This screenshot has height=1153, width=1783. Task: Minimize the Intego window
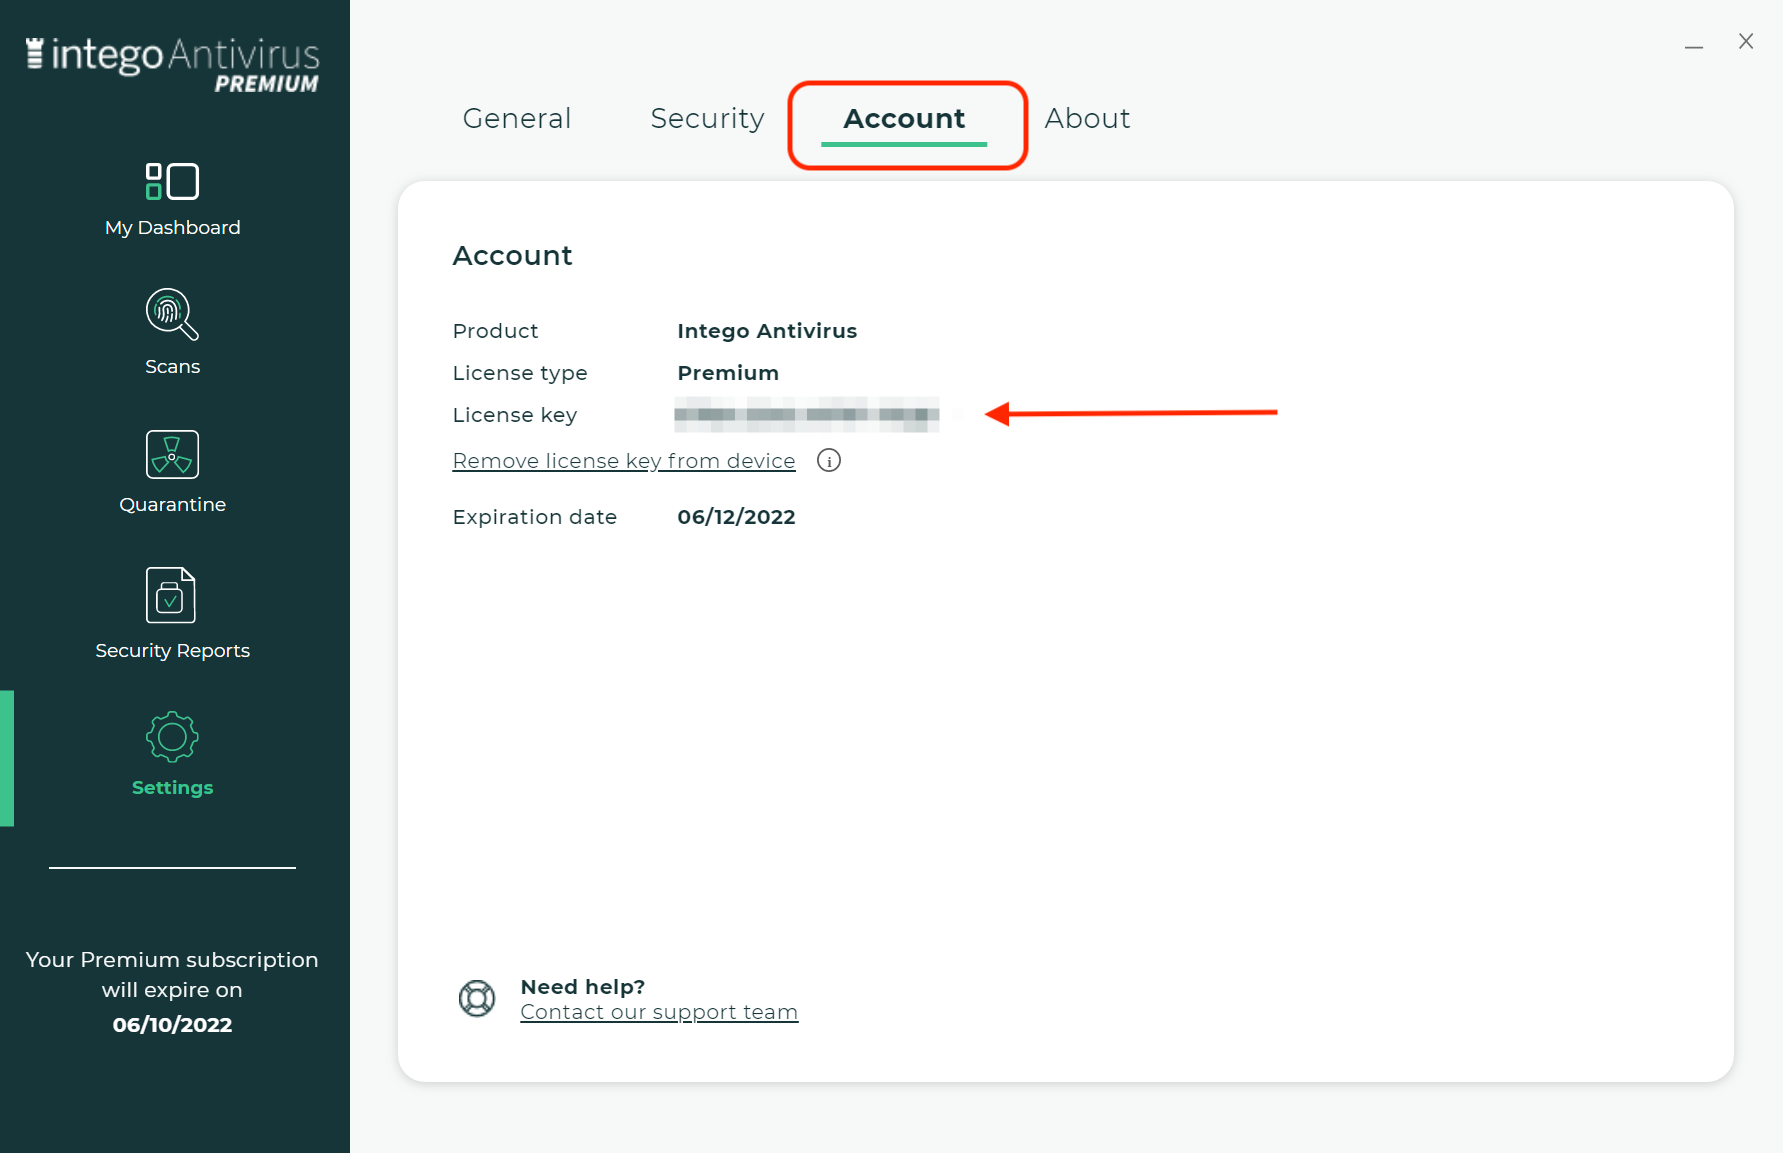1694,46
